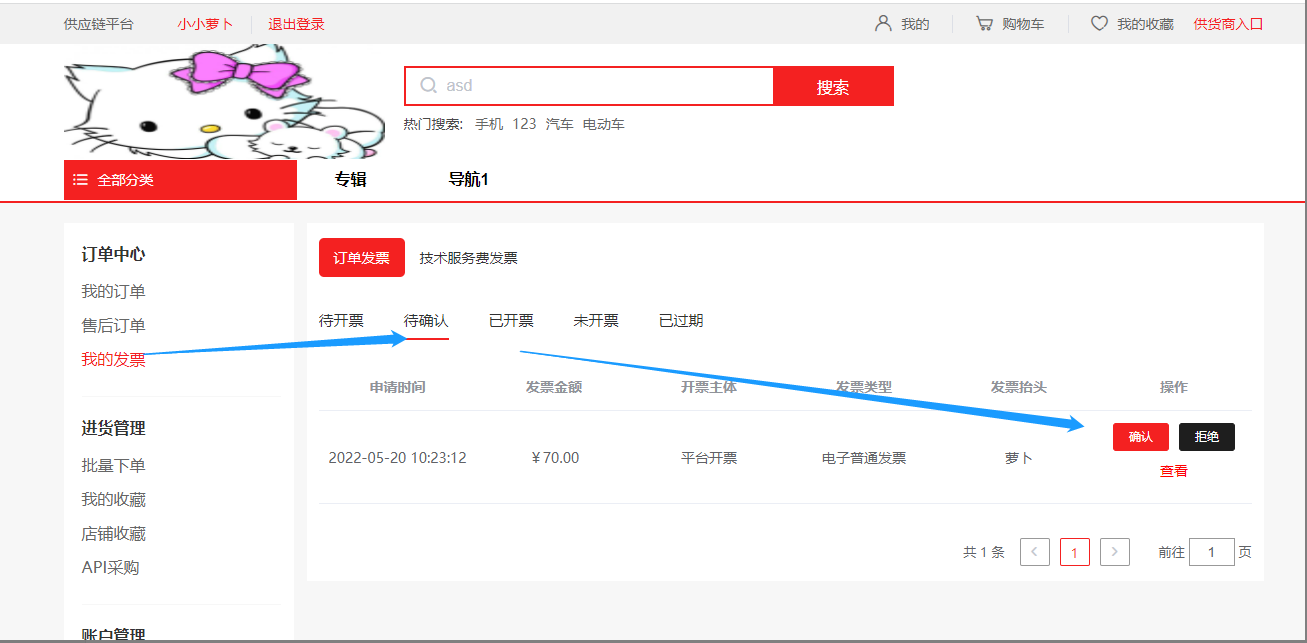Click the red 搜索 button
This screenshot has width=1307, height=643.
[x=833, y=87]
